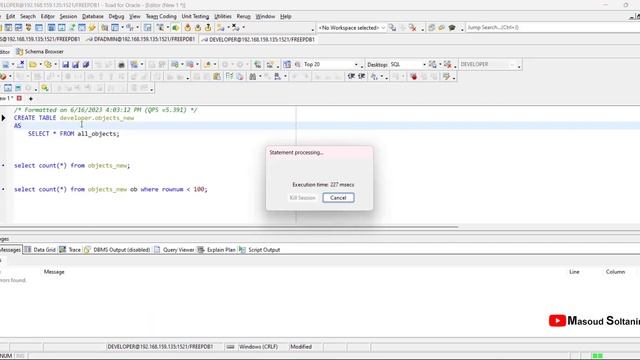This screenshot has width=640, height=360.
Task: Switch to the Trace tab
Action: coord(70,250)
